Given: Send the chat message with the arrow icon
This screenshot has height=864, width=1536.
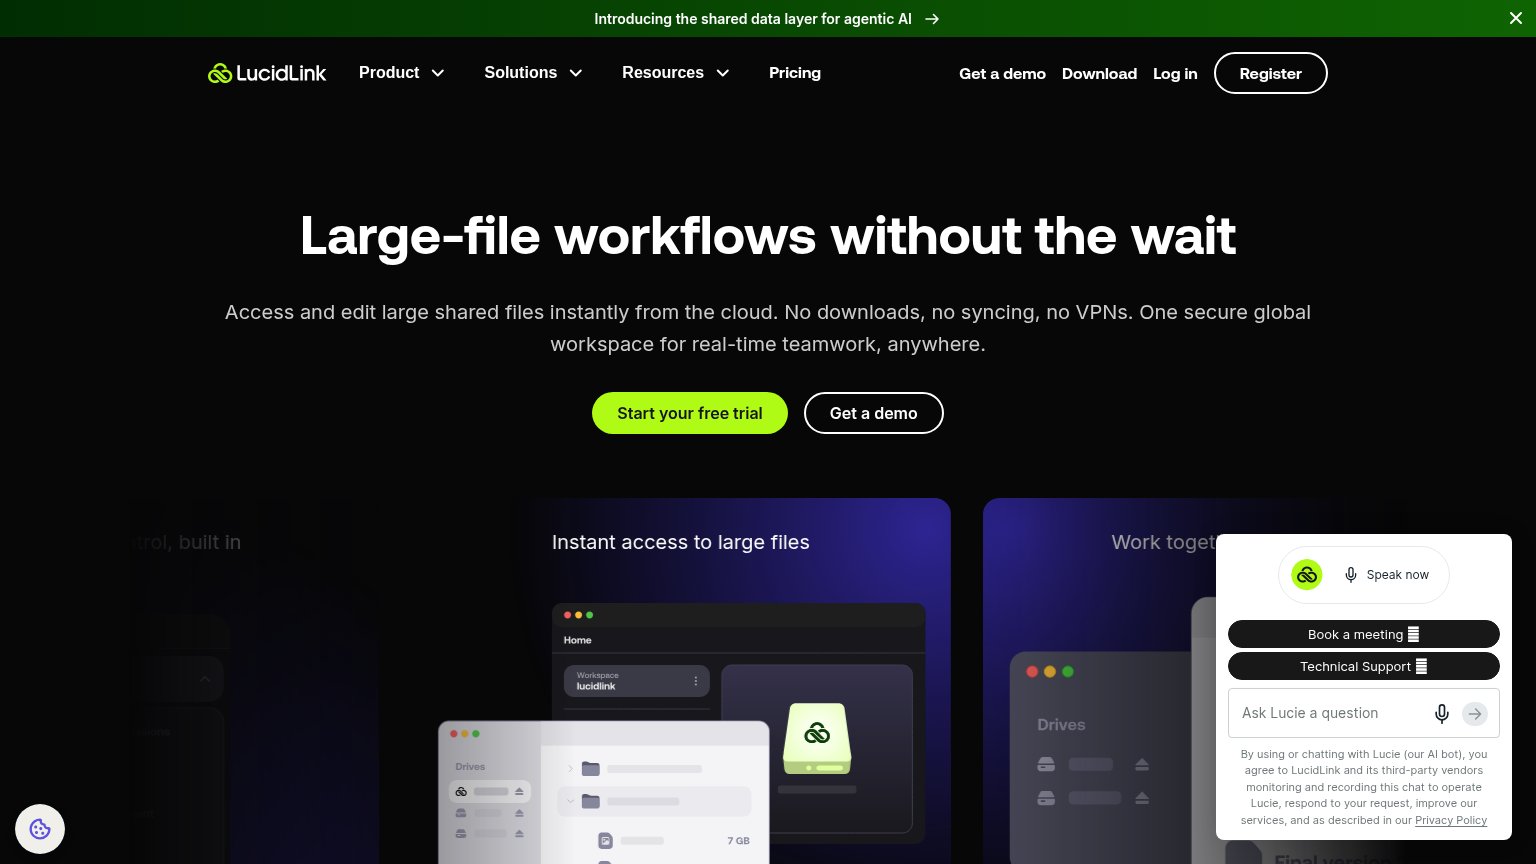Looking at the screenshot, I should [x=1475, y=713].
